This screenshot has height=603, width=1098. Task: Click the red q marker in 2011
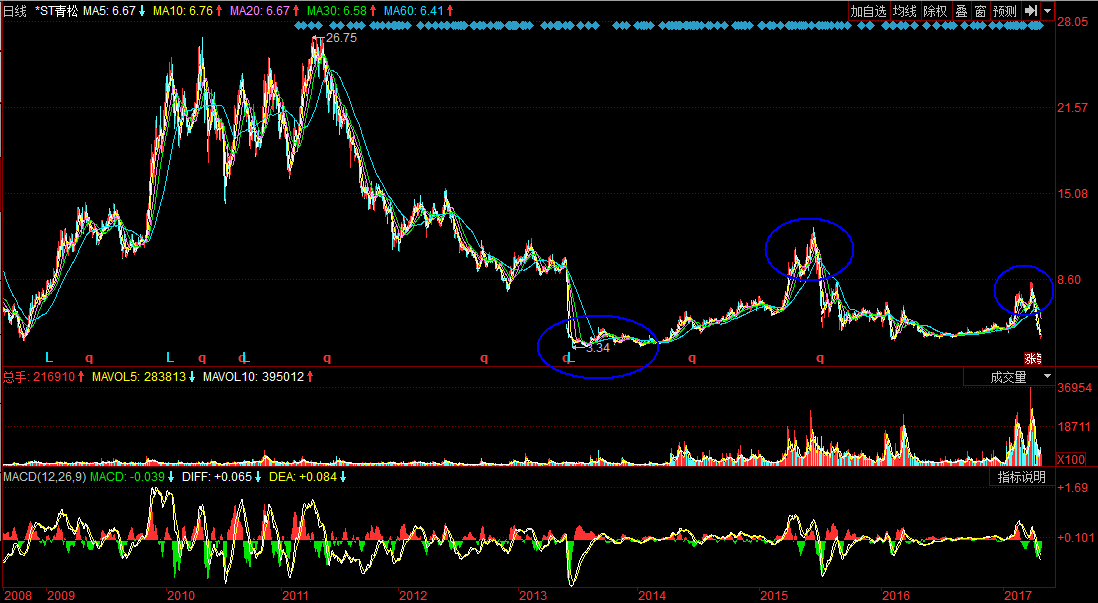(327, 358)
